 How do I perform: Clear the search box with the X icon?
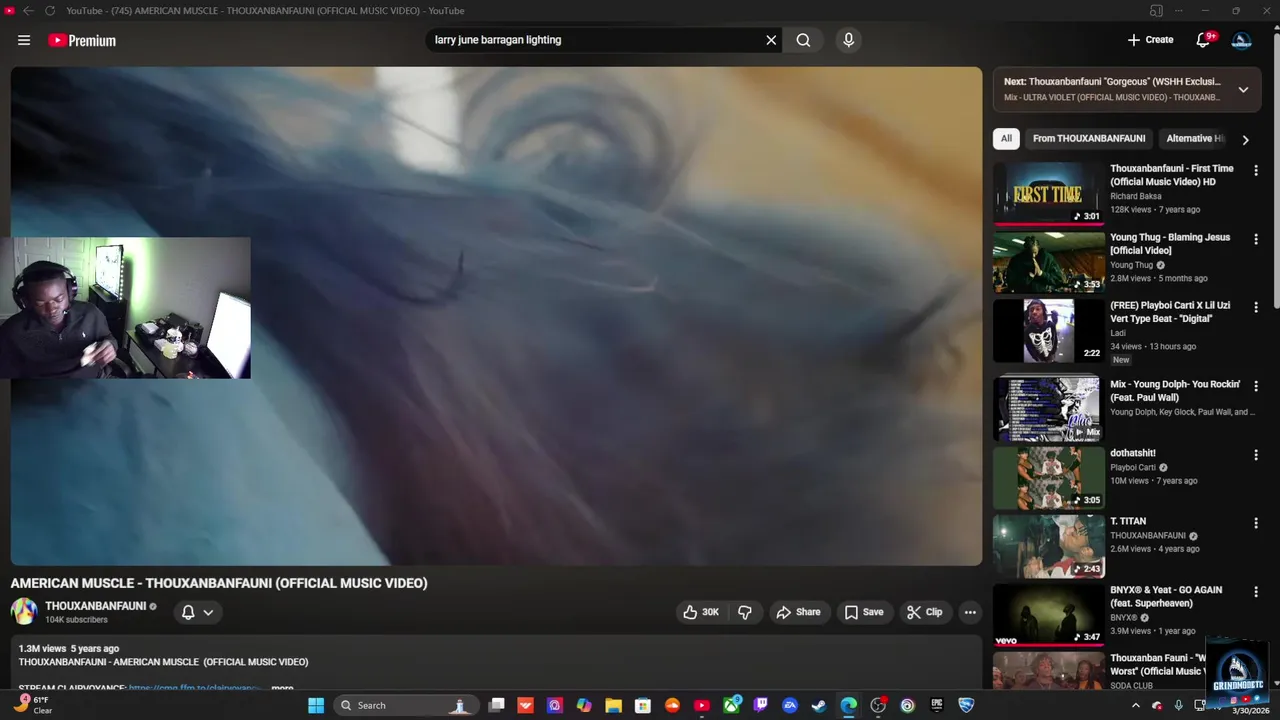coord(771,40)
